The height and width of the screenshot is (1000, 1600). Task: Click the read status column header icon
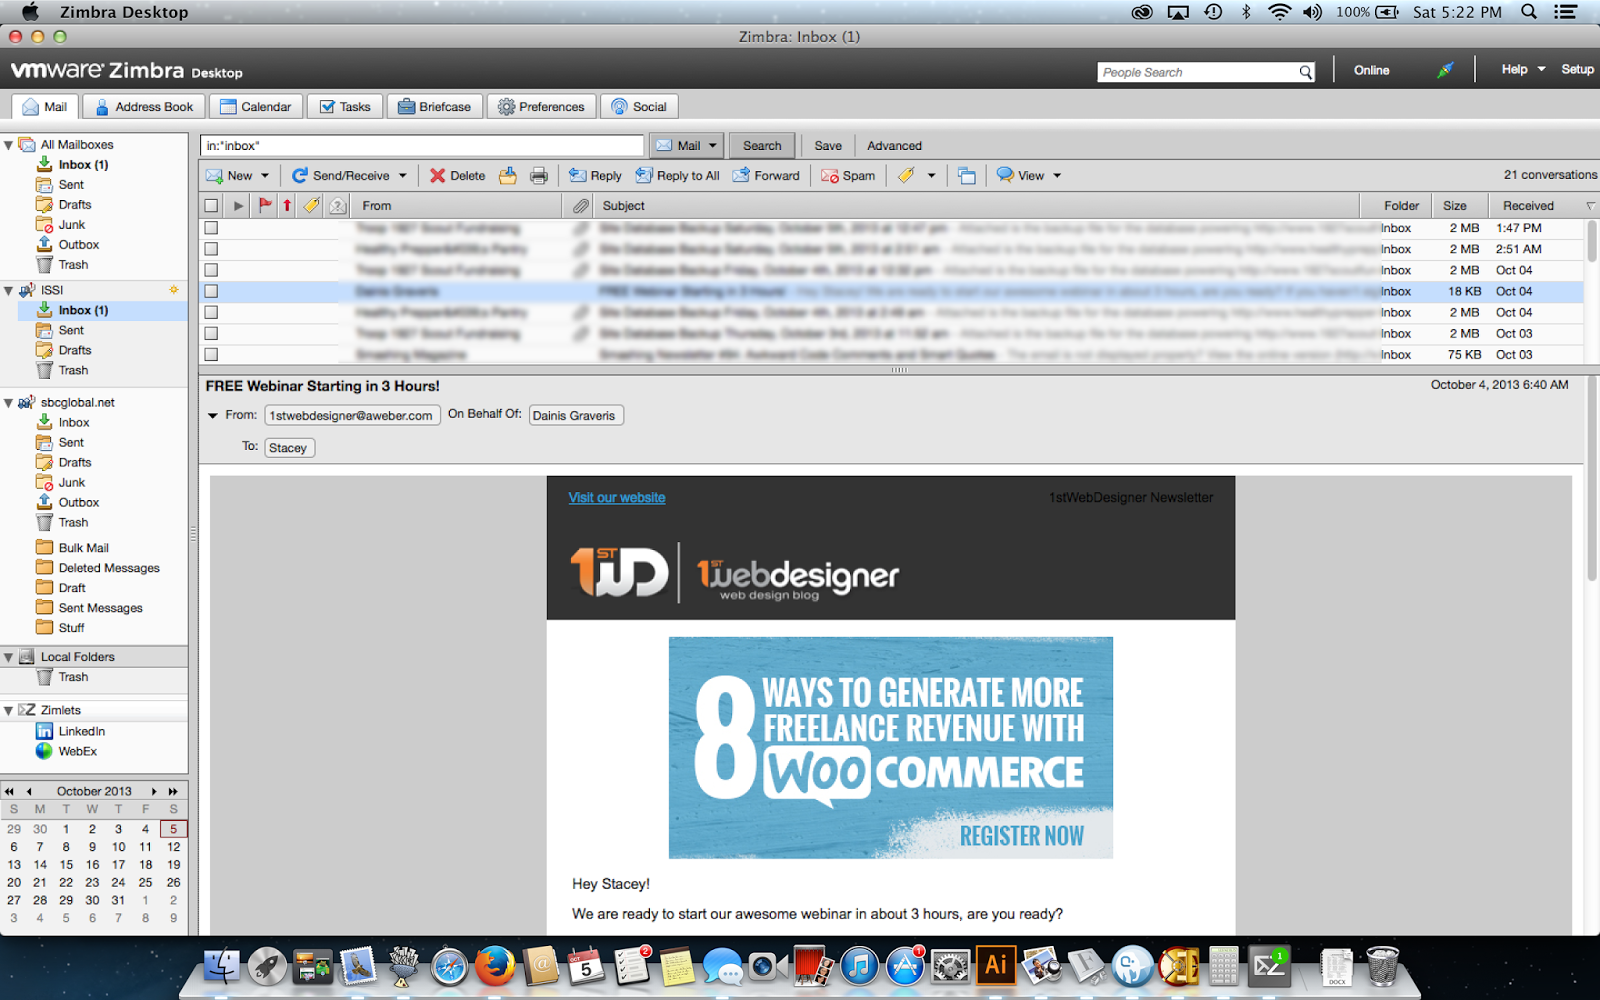point(338,206)
